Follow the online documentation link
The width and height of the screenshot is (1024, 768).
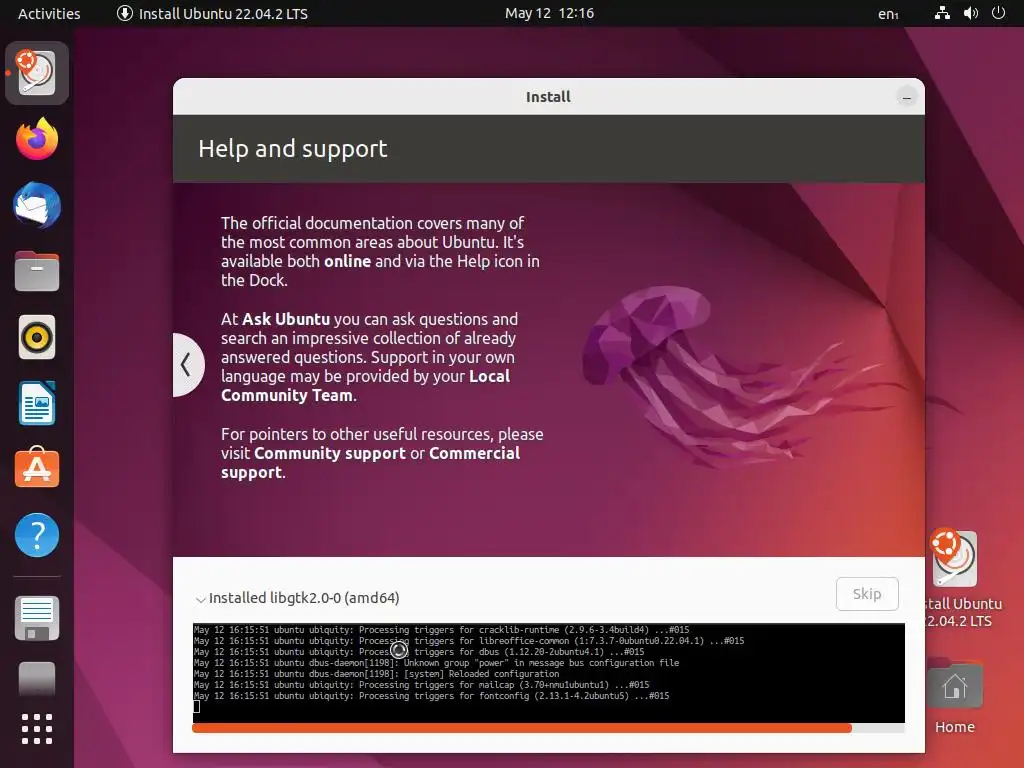(x=347, y=261)
